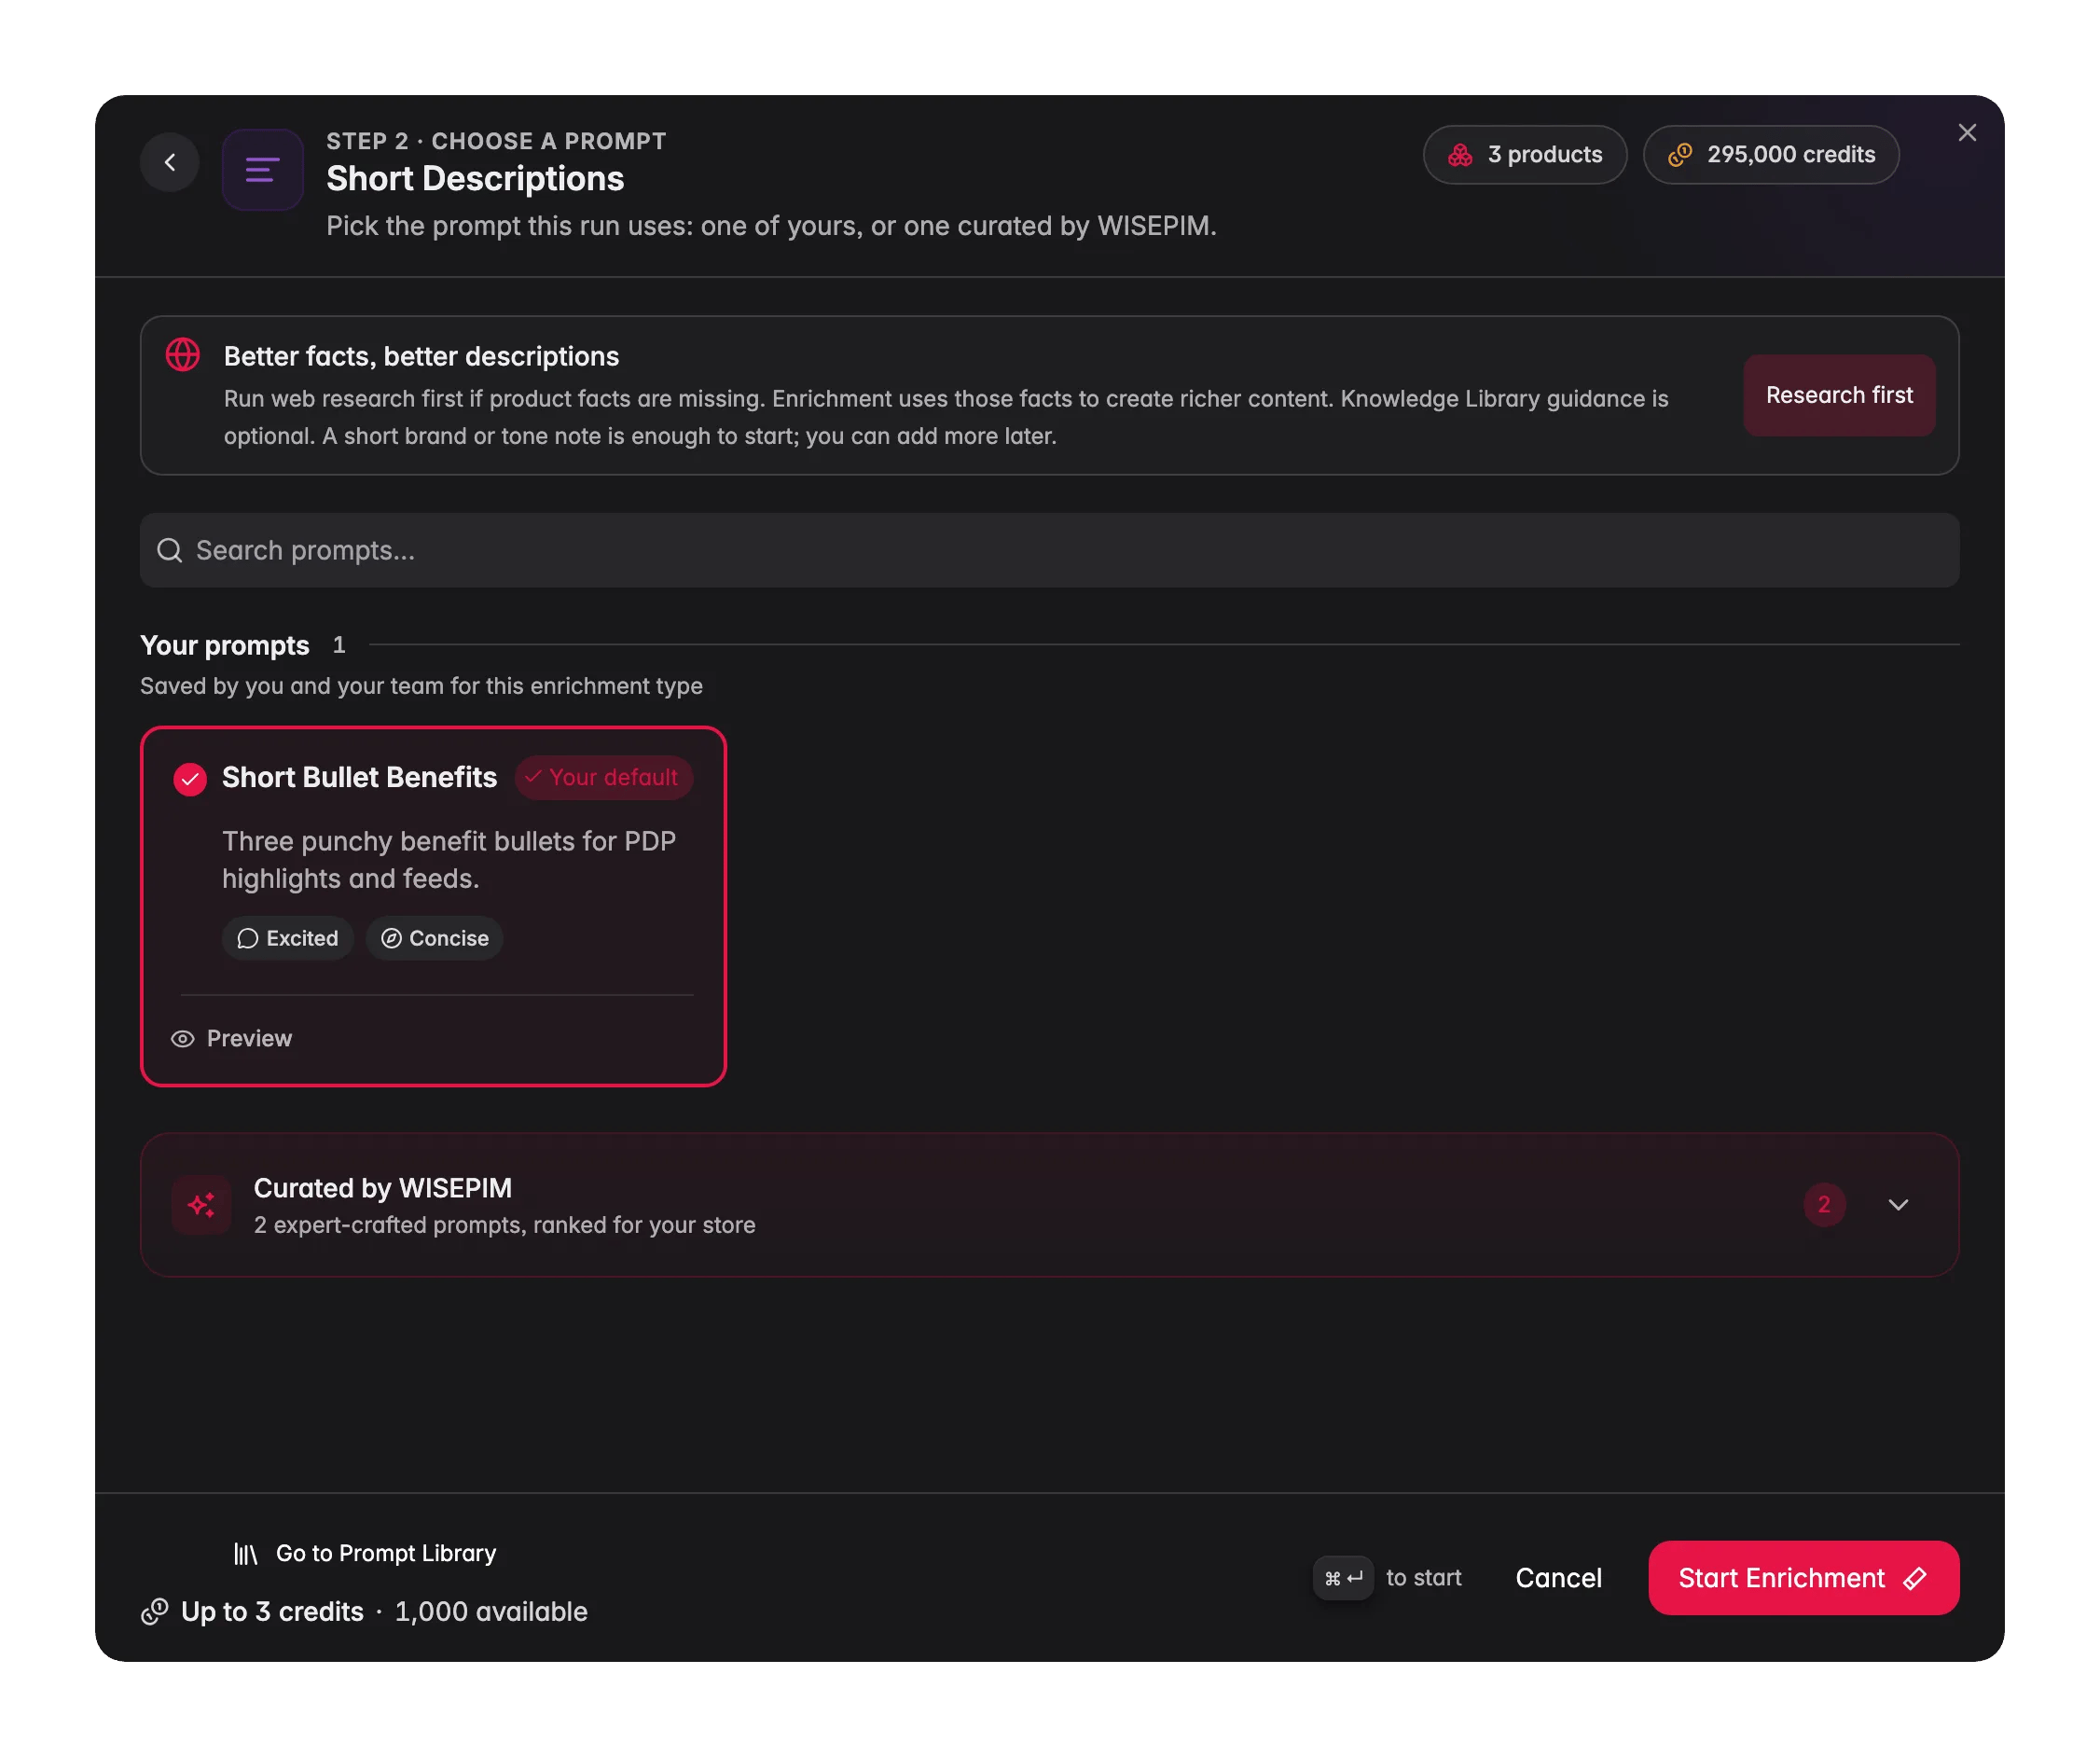Expand Curated by WISEPIM chevron
The image size is (2100, 1757).
click(1897, 1204)
